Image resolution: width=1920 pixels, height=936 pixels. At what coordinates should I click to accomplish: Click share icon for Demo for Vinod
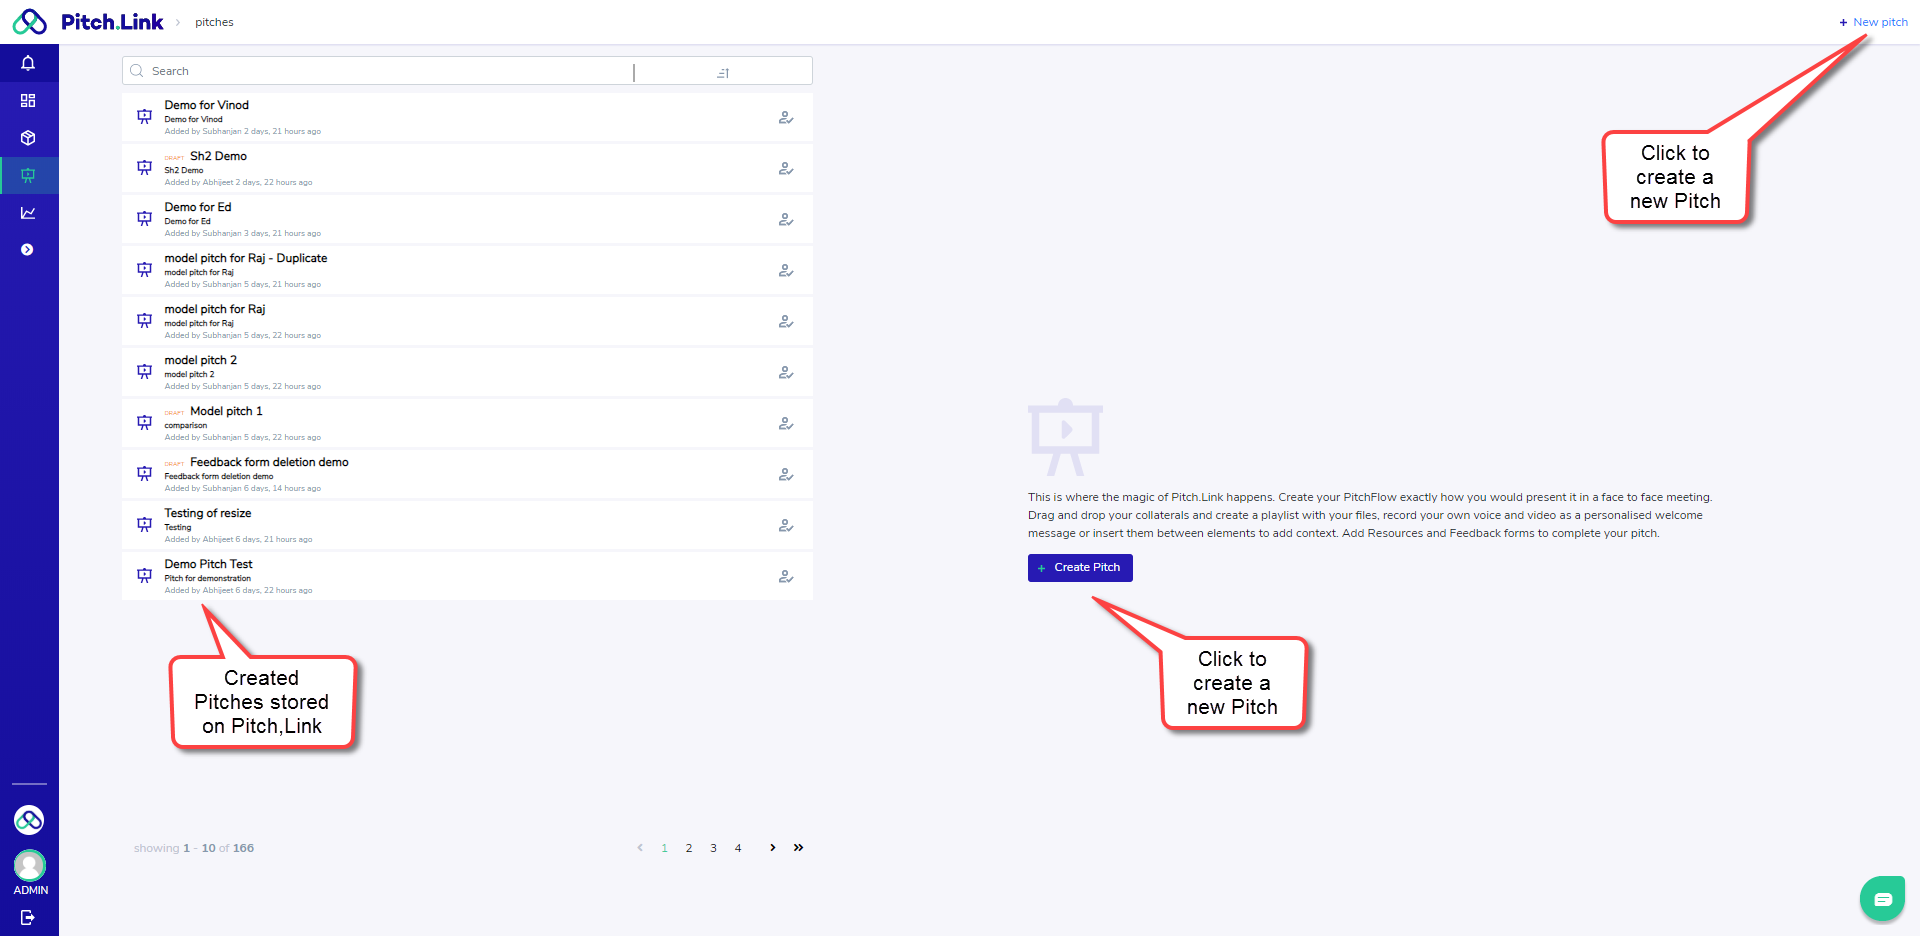point(786,118)
